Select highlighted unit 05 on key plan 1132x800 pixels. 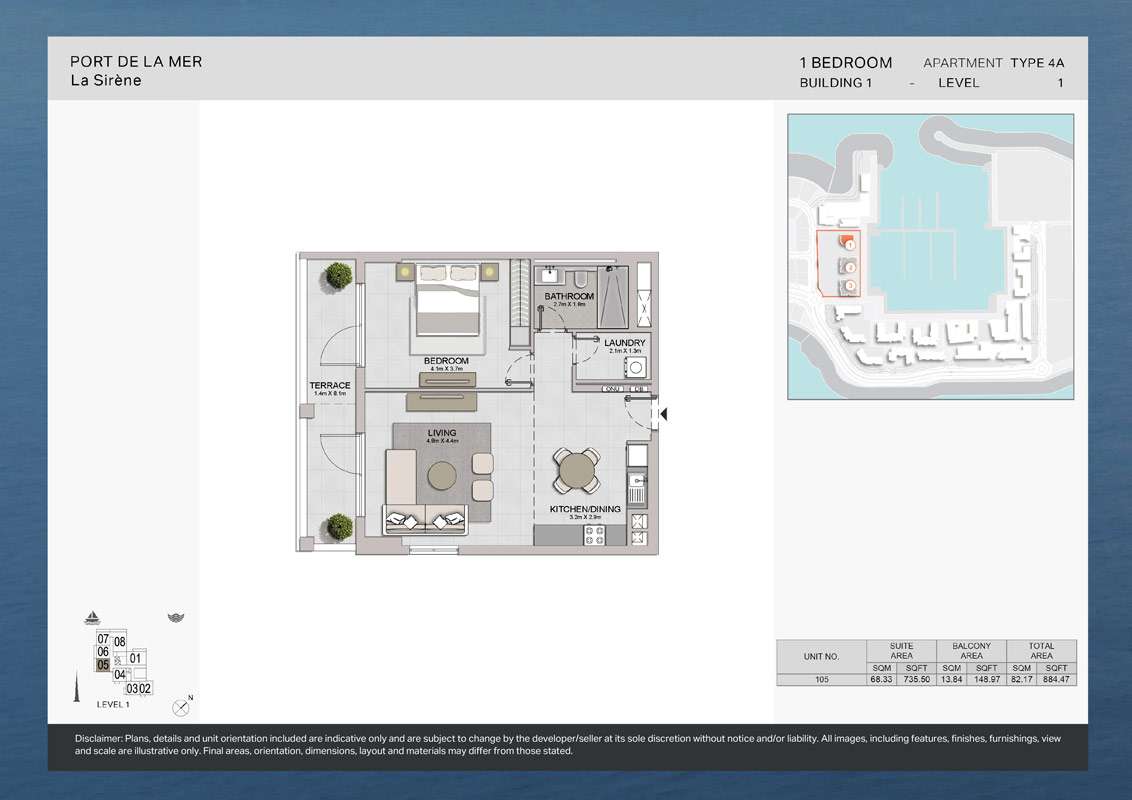[x=102, y=664]
